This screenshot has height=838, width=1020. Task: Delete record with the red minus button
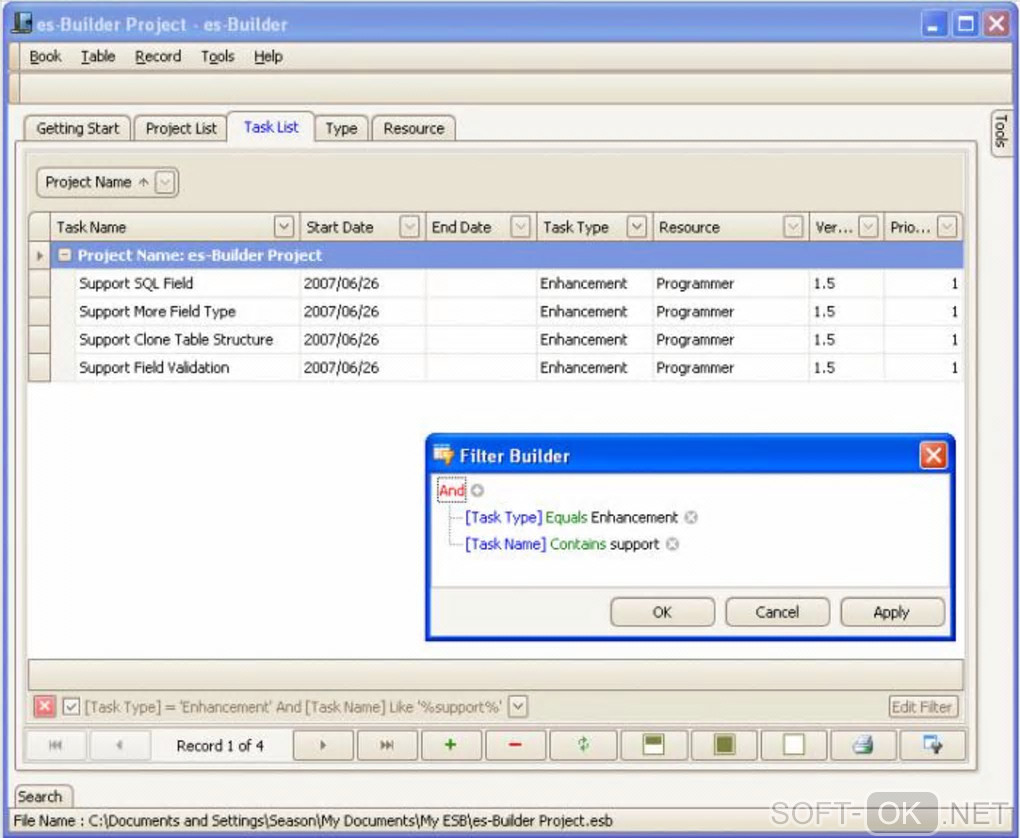[515, 745]
